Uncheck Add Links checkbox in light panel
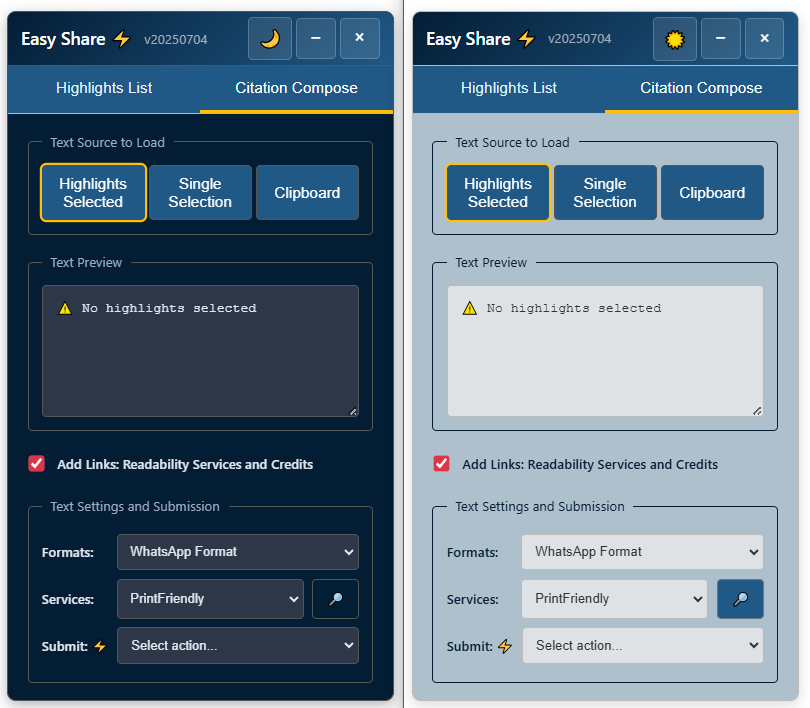Image resolution: width=810 pixels, height=708 pixels. [442, 464]
